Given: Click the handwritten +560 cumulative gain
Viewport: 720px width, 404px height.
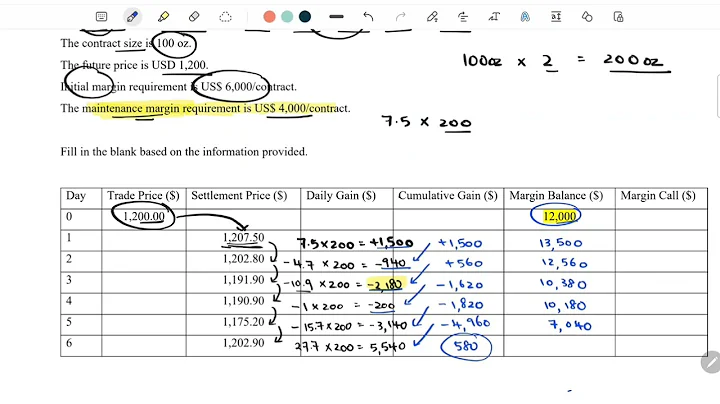Looking at the screenshot, I should [x=464, y=264].
